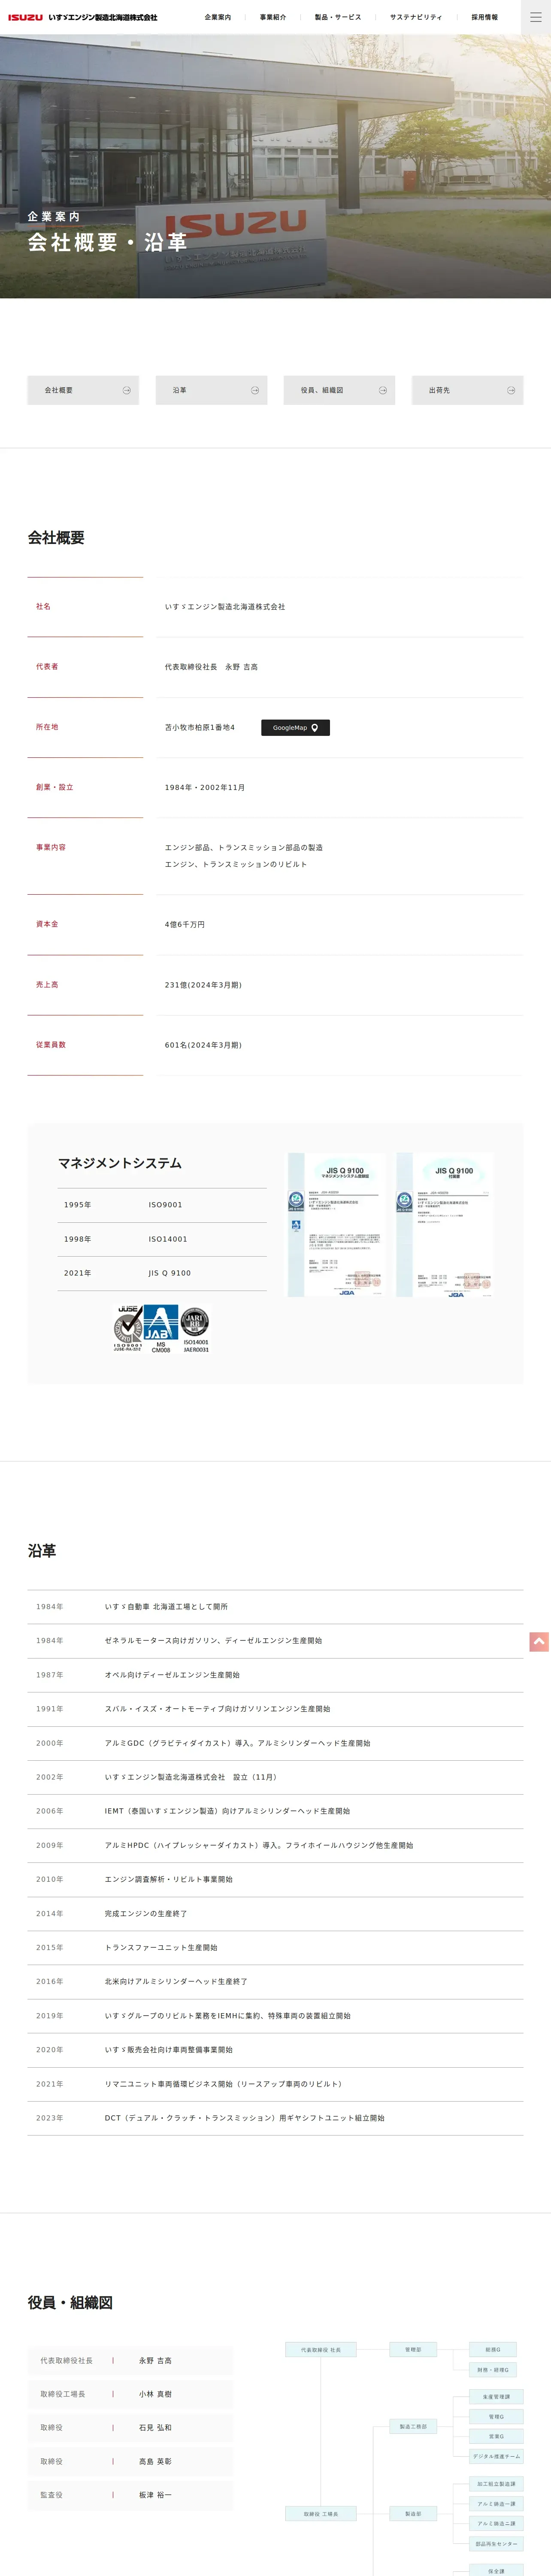Click the 2021年 JIS Q 9100 row
The image size is (551, 2576).
[x=162, y=1273]
